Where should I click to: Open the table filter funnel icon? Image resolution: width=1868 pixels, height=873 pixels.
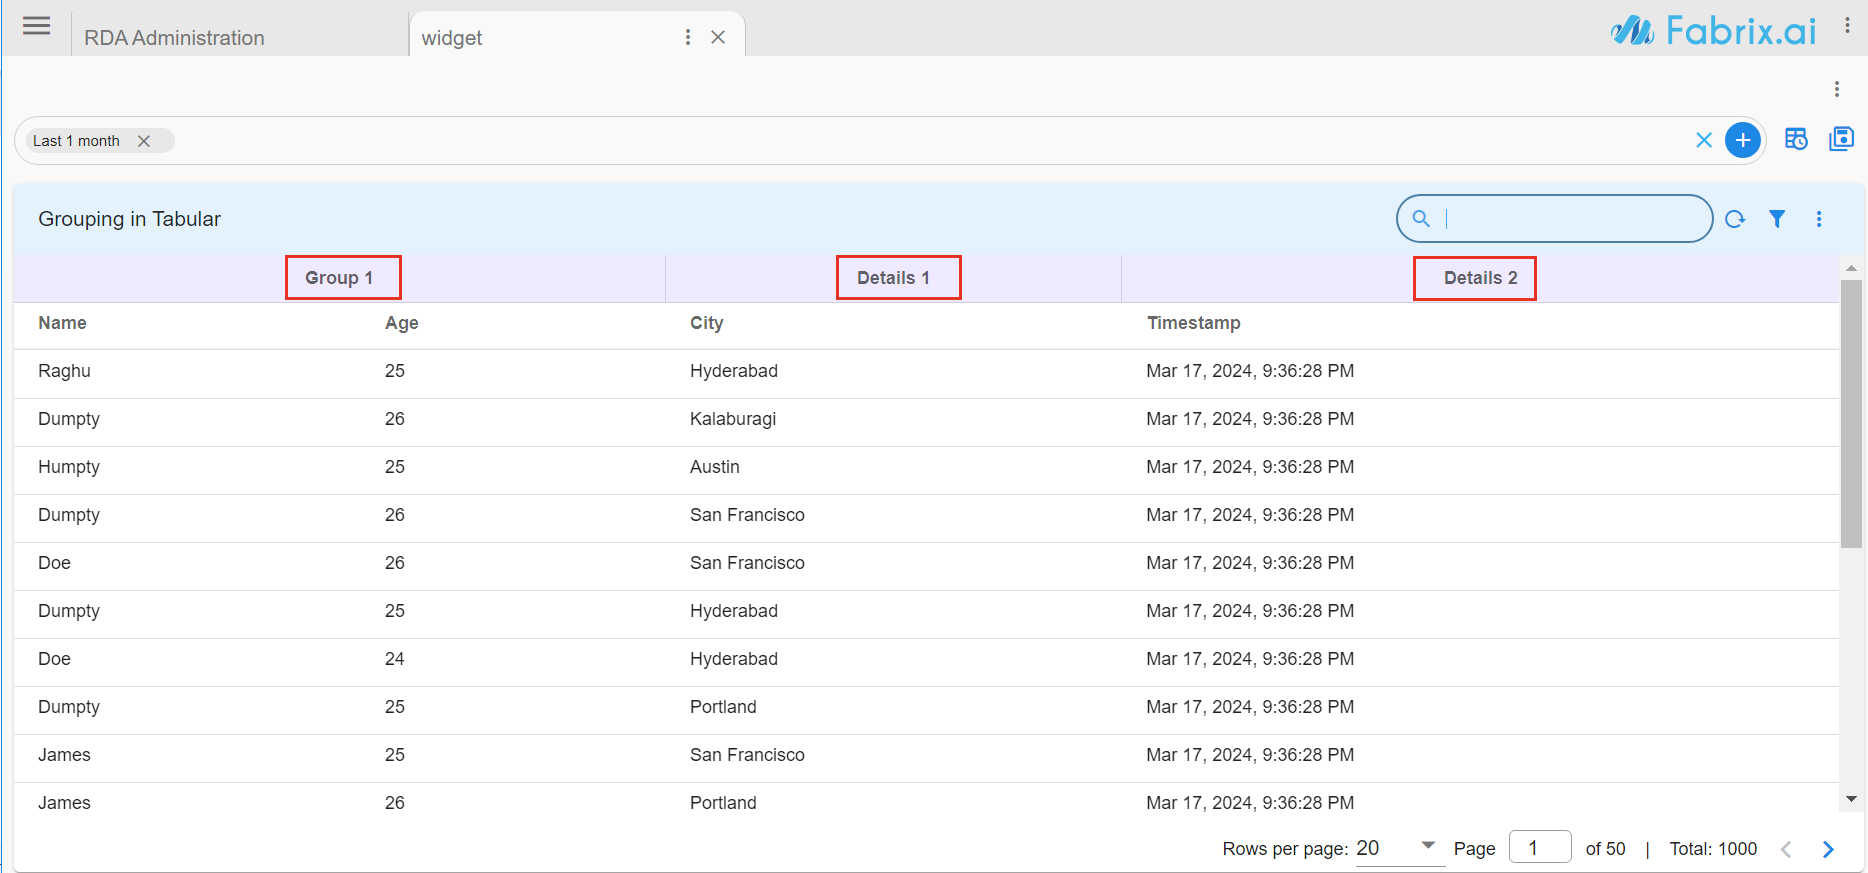tap(1777, 219)
